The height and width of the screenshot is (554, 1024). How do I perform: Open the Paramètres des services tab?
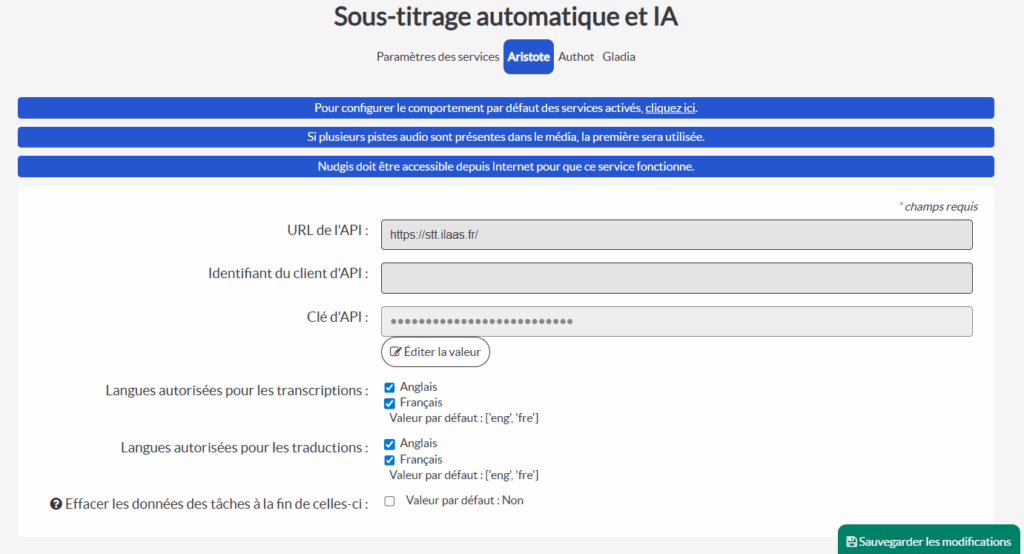(438, 57)
